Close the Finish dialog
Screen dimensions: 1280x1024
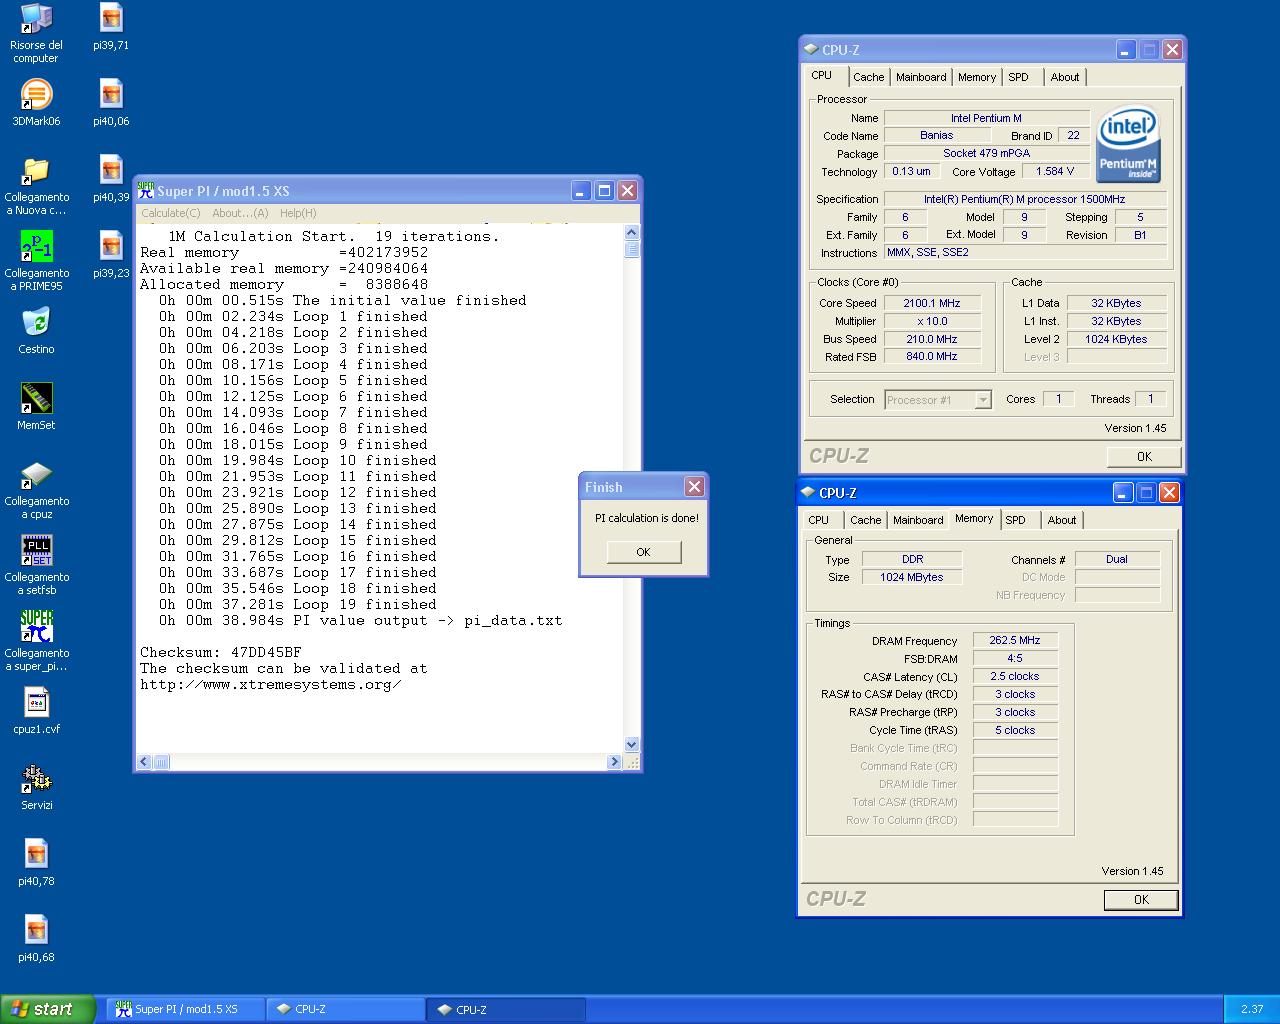click(x=694, y=486)
